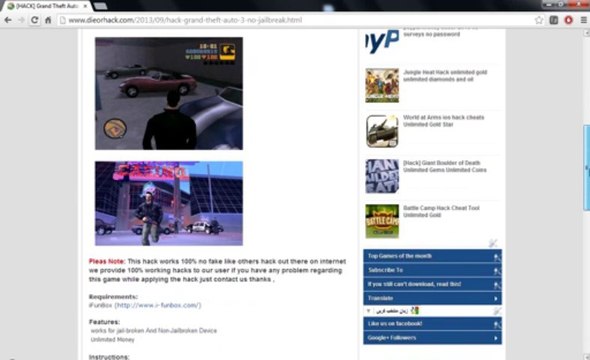
Task: Click the scrollbar down arrow
Action: (586, 356)
